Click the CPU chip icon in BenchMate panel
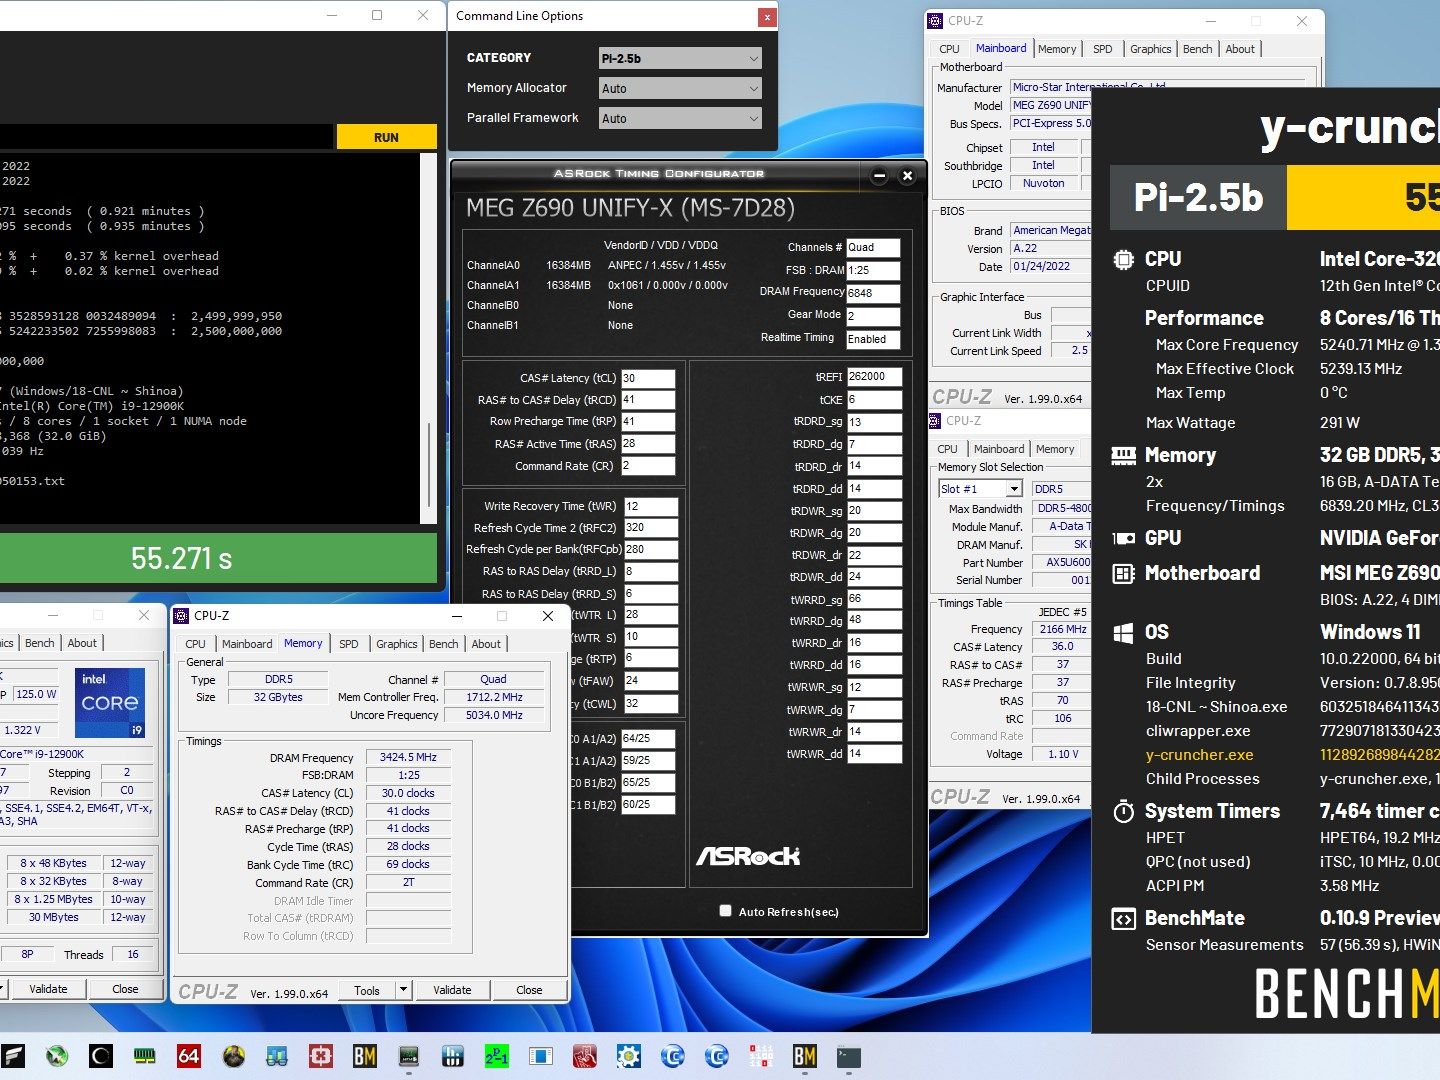 point(1123,259)
